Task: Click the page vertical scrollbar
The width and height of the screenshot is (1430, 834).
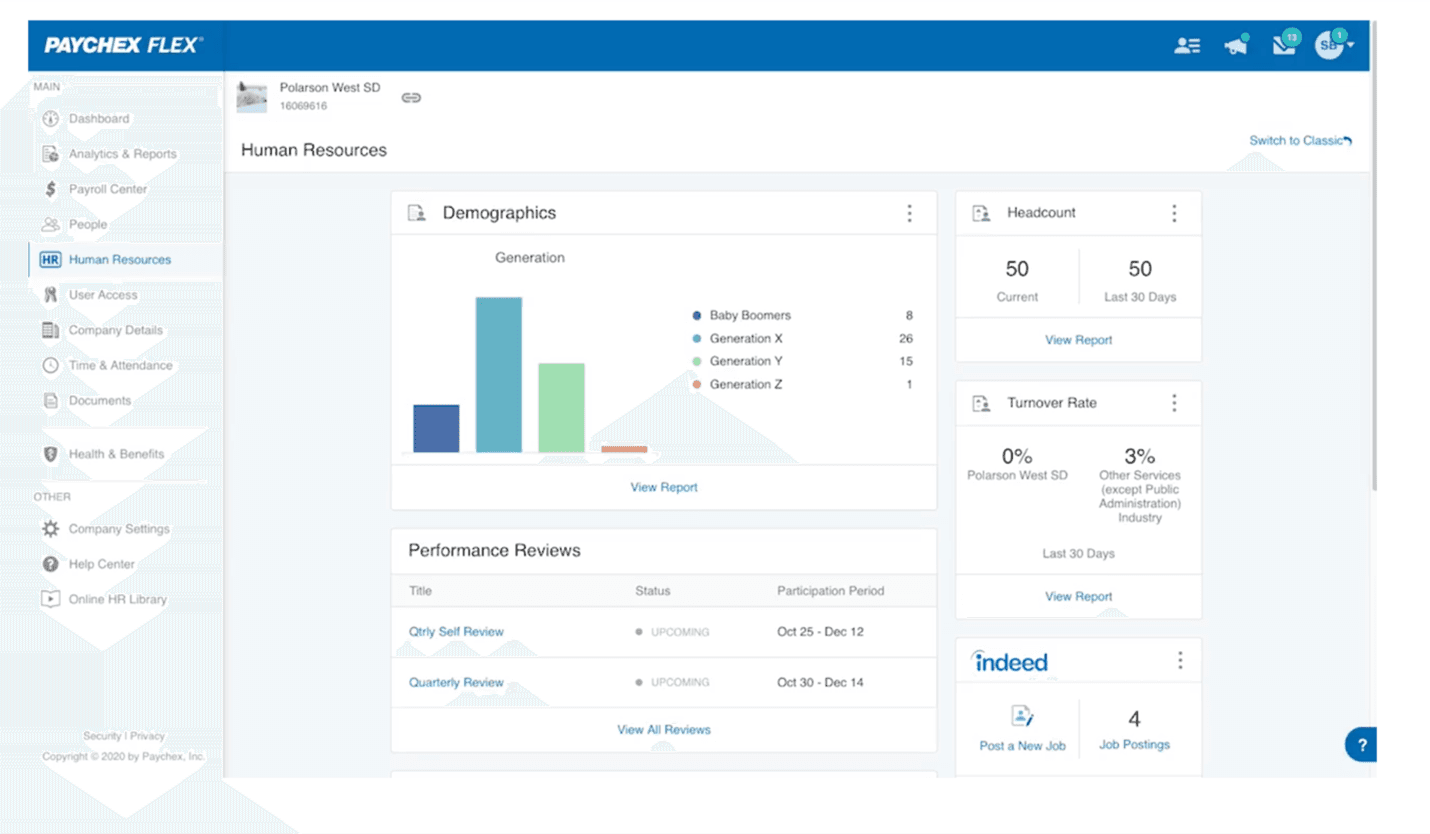Action: (1376, 255)
